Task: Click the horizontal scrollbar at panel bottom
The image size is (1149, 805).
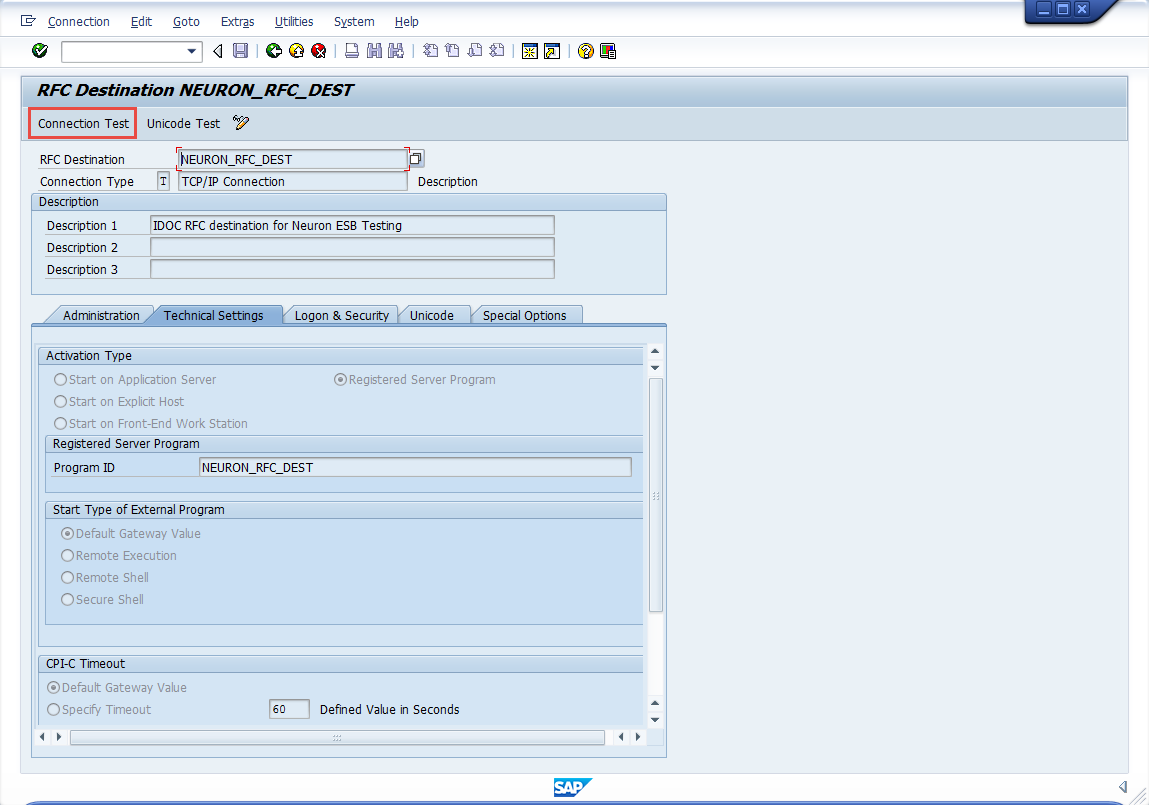Action: click(337, 737)
